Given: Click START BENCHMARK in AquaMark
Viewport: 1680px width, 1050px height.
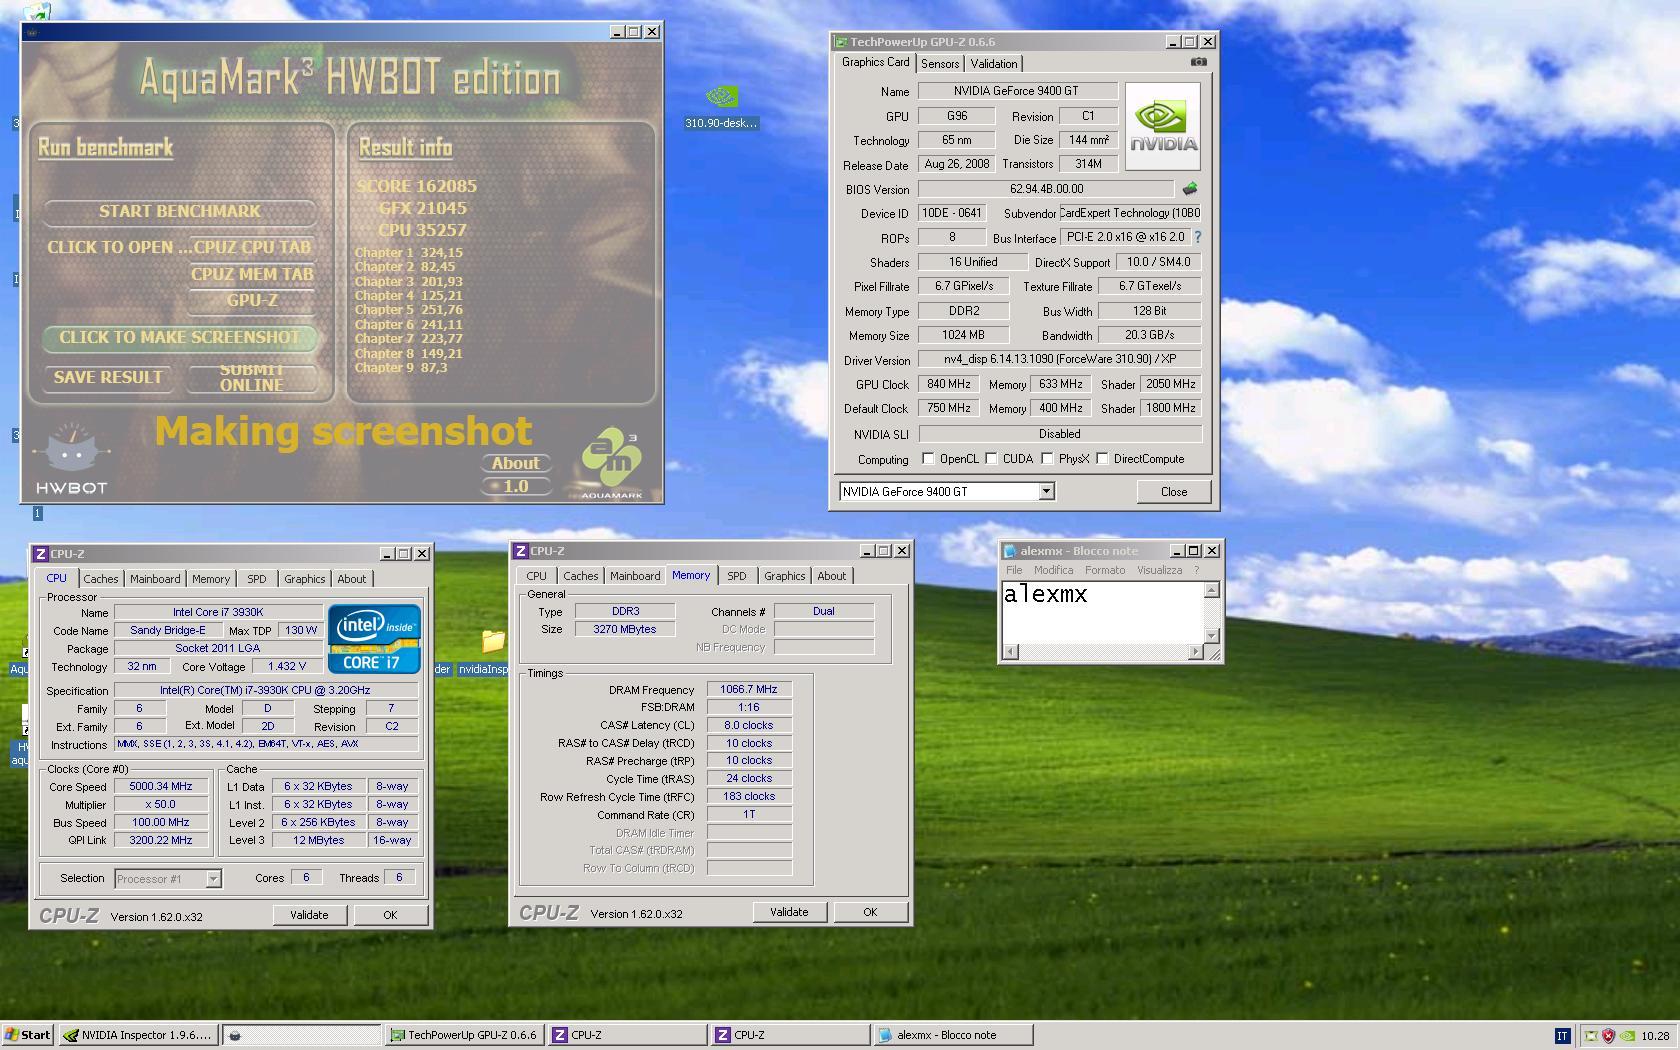Looking at the screenshot, I should pyautogui.click(x=180, y=211).
